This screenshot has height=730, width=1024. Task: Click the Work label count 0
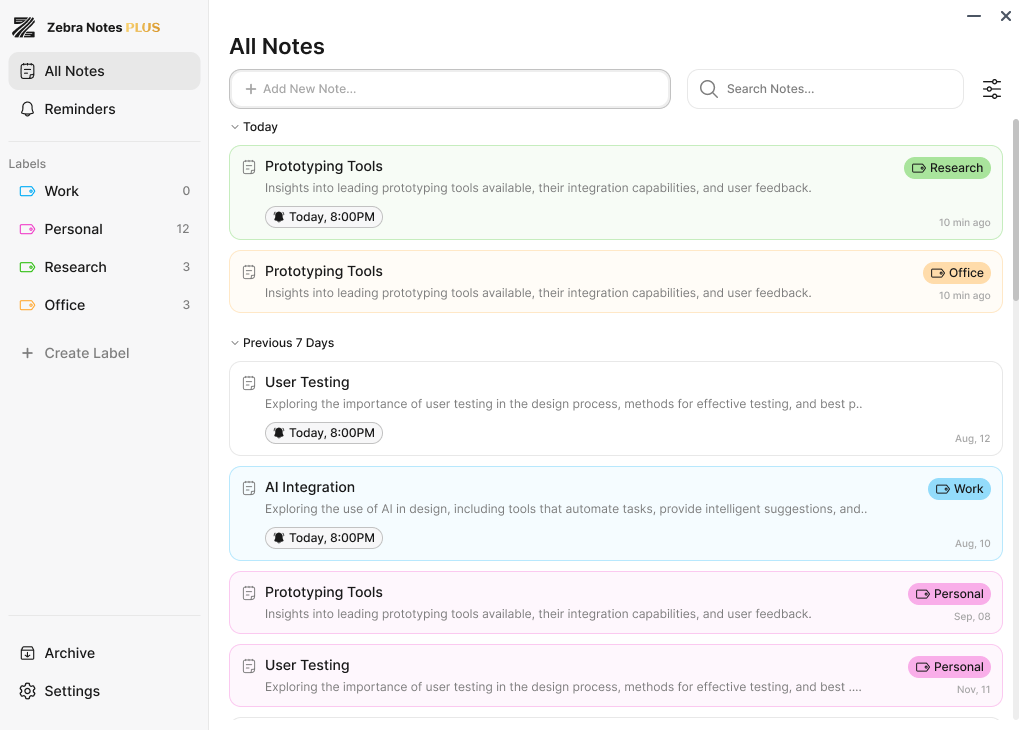186,191
